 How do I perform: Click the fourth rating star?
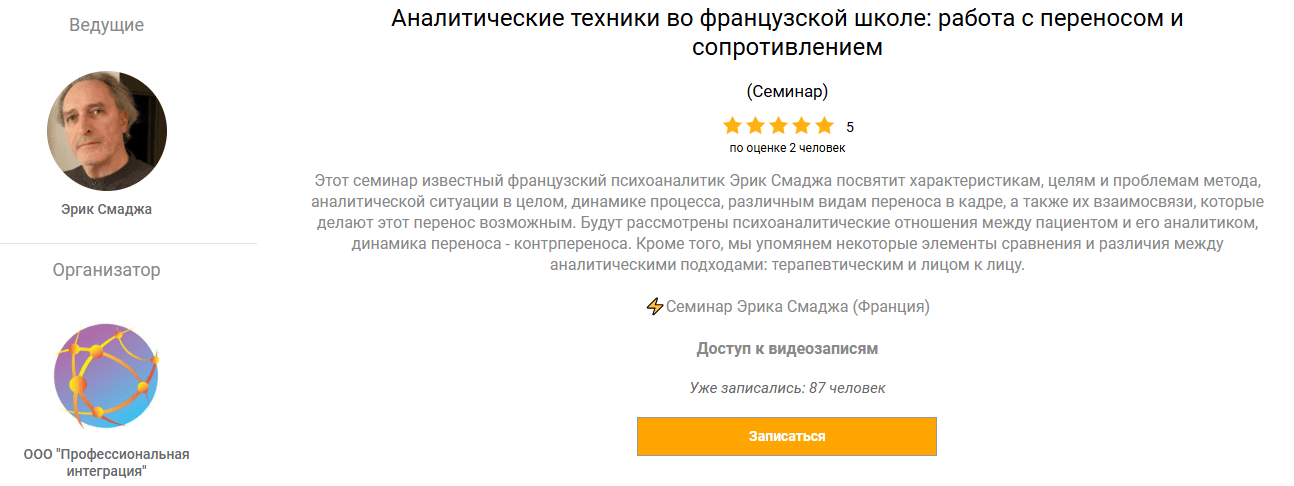[x=801, y=126]
